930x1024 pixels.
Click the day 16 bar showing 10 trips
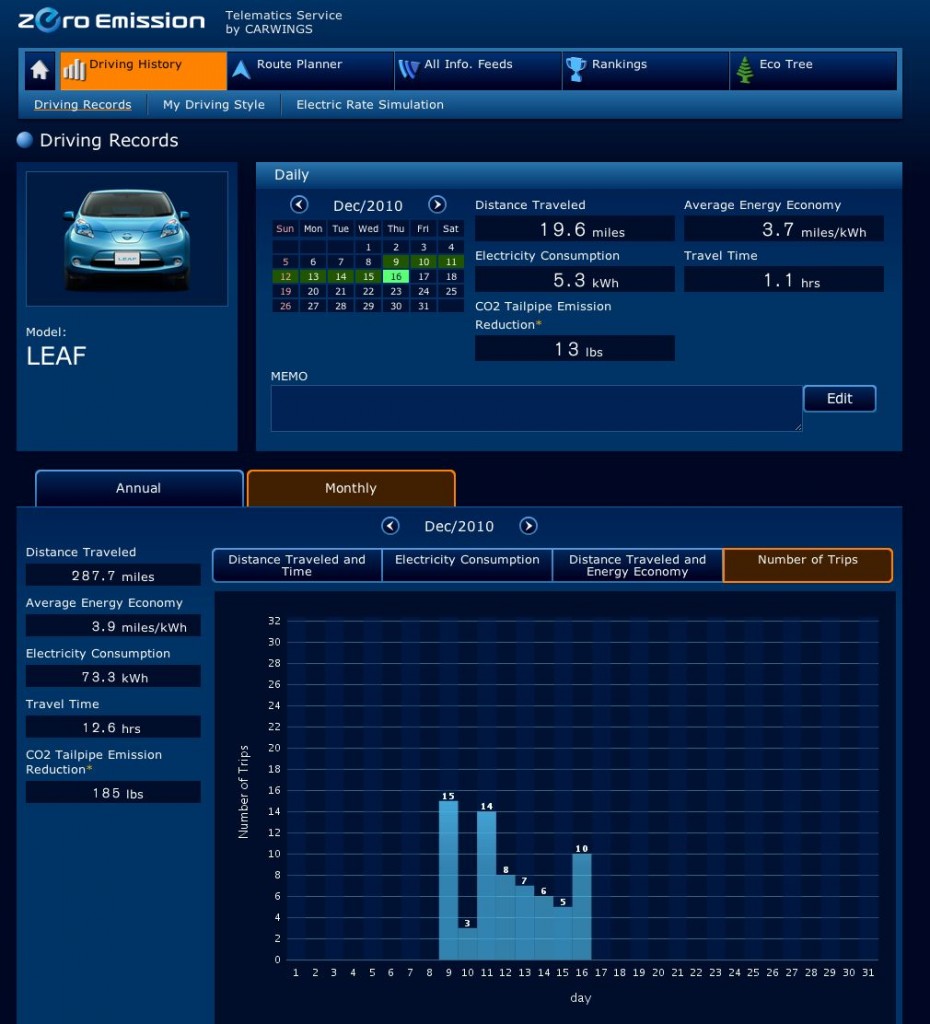click(x=582, y=906)
